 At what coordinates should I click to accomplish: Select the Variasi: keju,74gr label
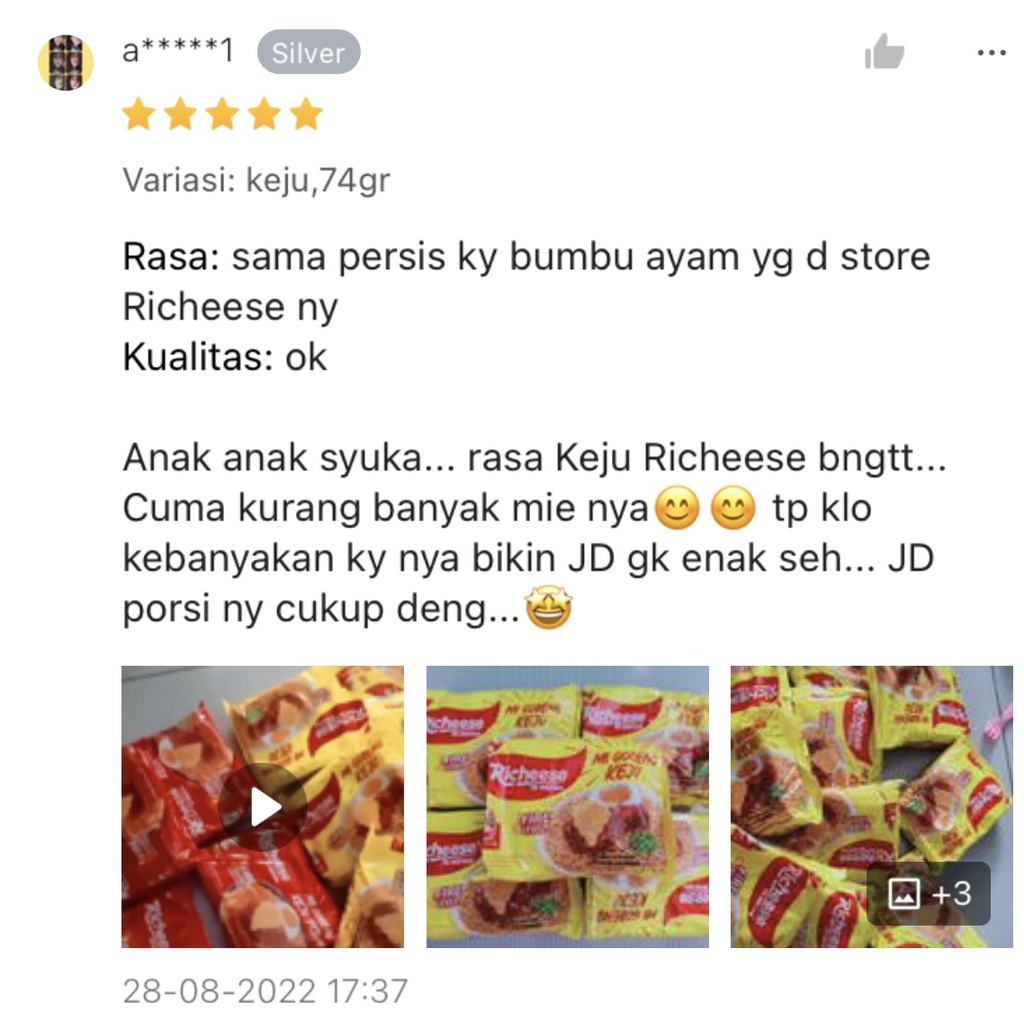[x=256, y=180]
